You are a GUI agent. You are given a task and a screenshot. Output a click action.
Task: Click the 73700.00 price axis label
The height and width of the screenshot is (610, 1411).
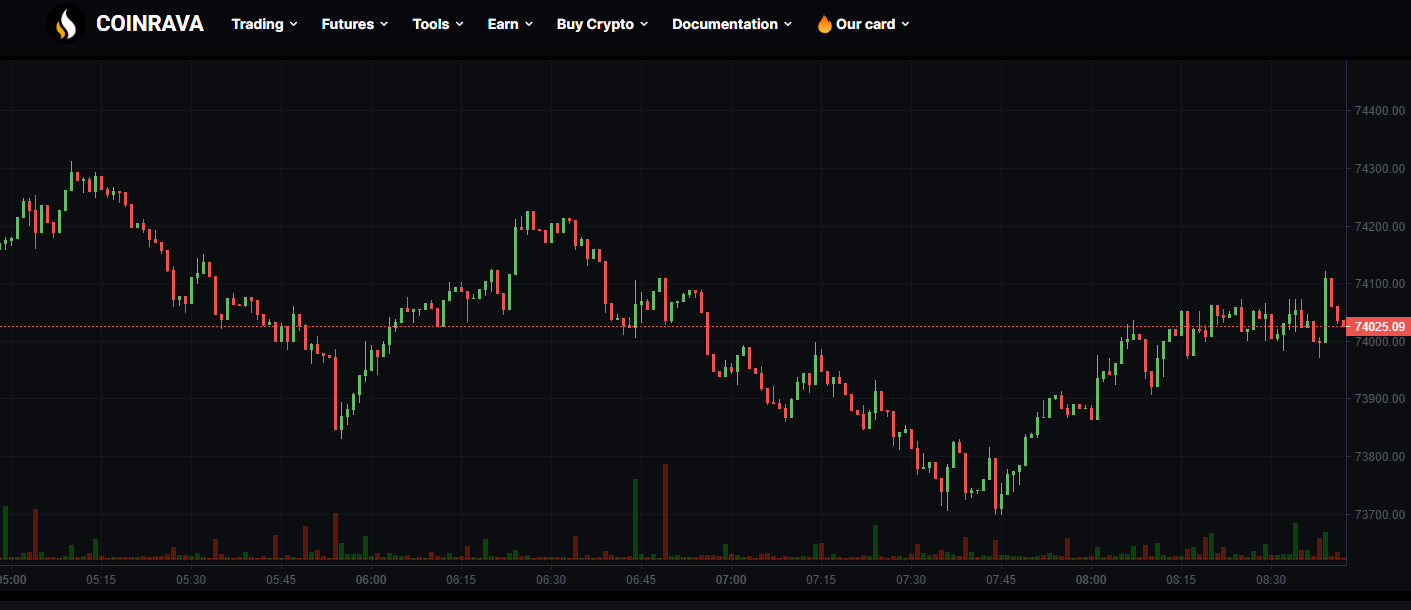point(1379,515)
